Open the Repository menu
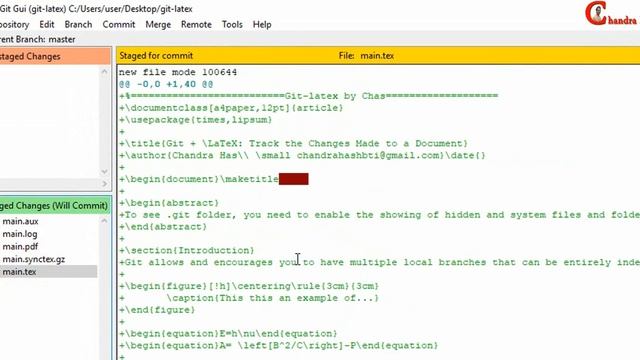The height and width of the screenshot is (360, 640). point(14,24)
